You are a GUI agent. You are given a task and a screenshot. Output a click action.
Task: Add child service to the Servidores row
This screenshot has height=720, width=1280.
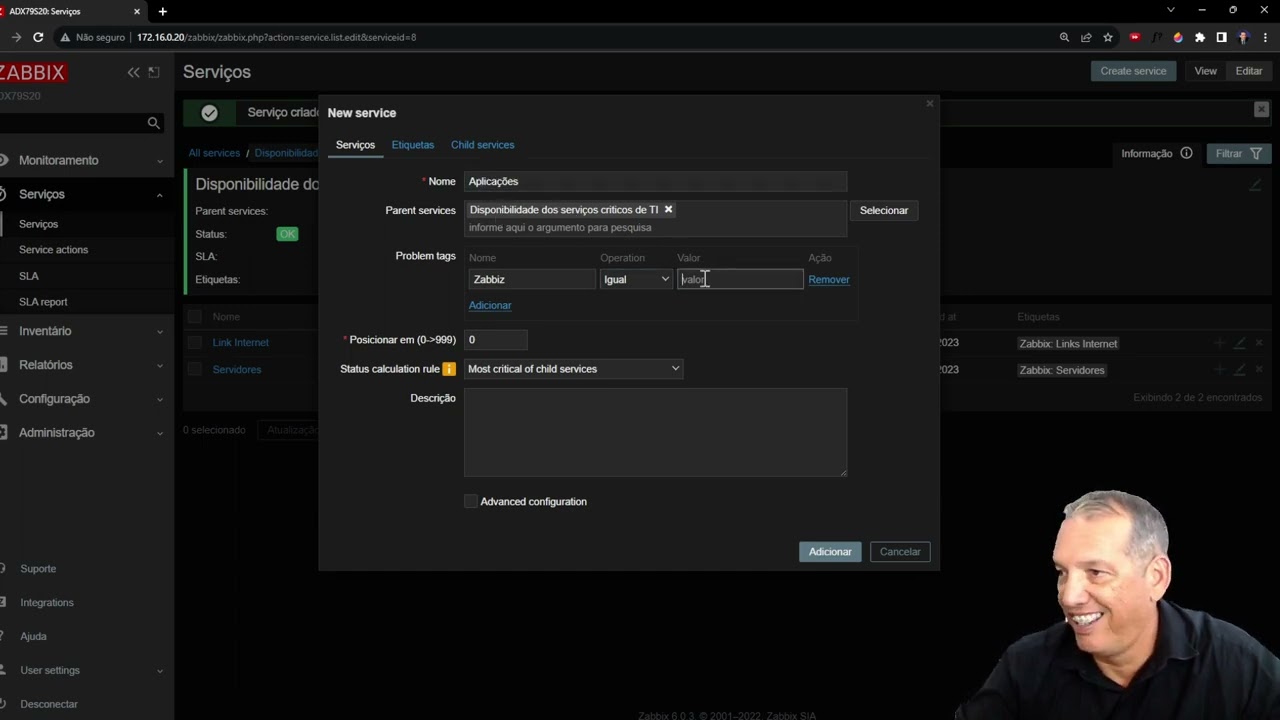coord(1219,370)
